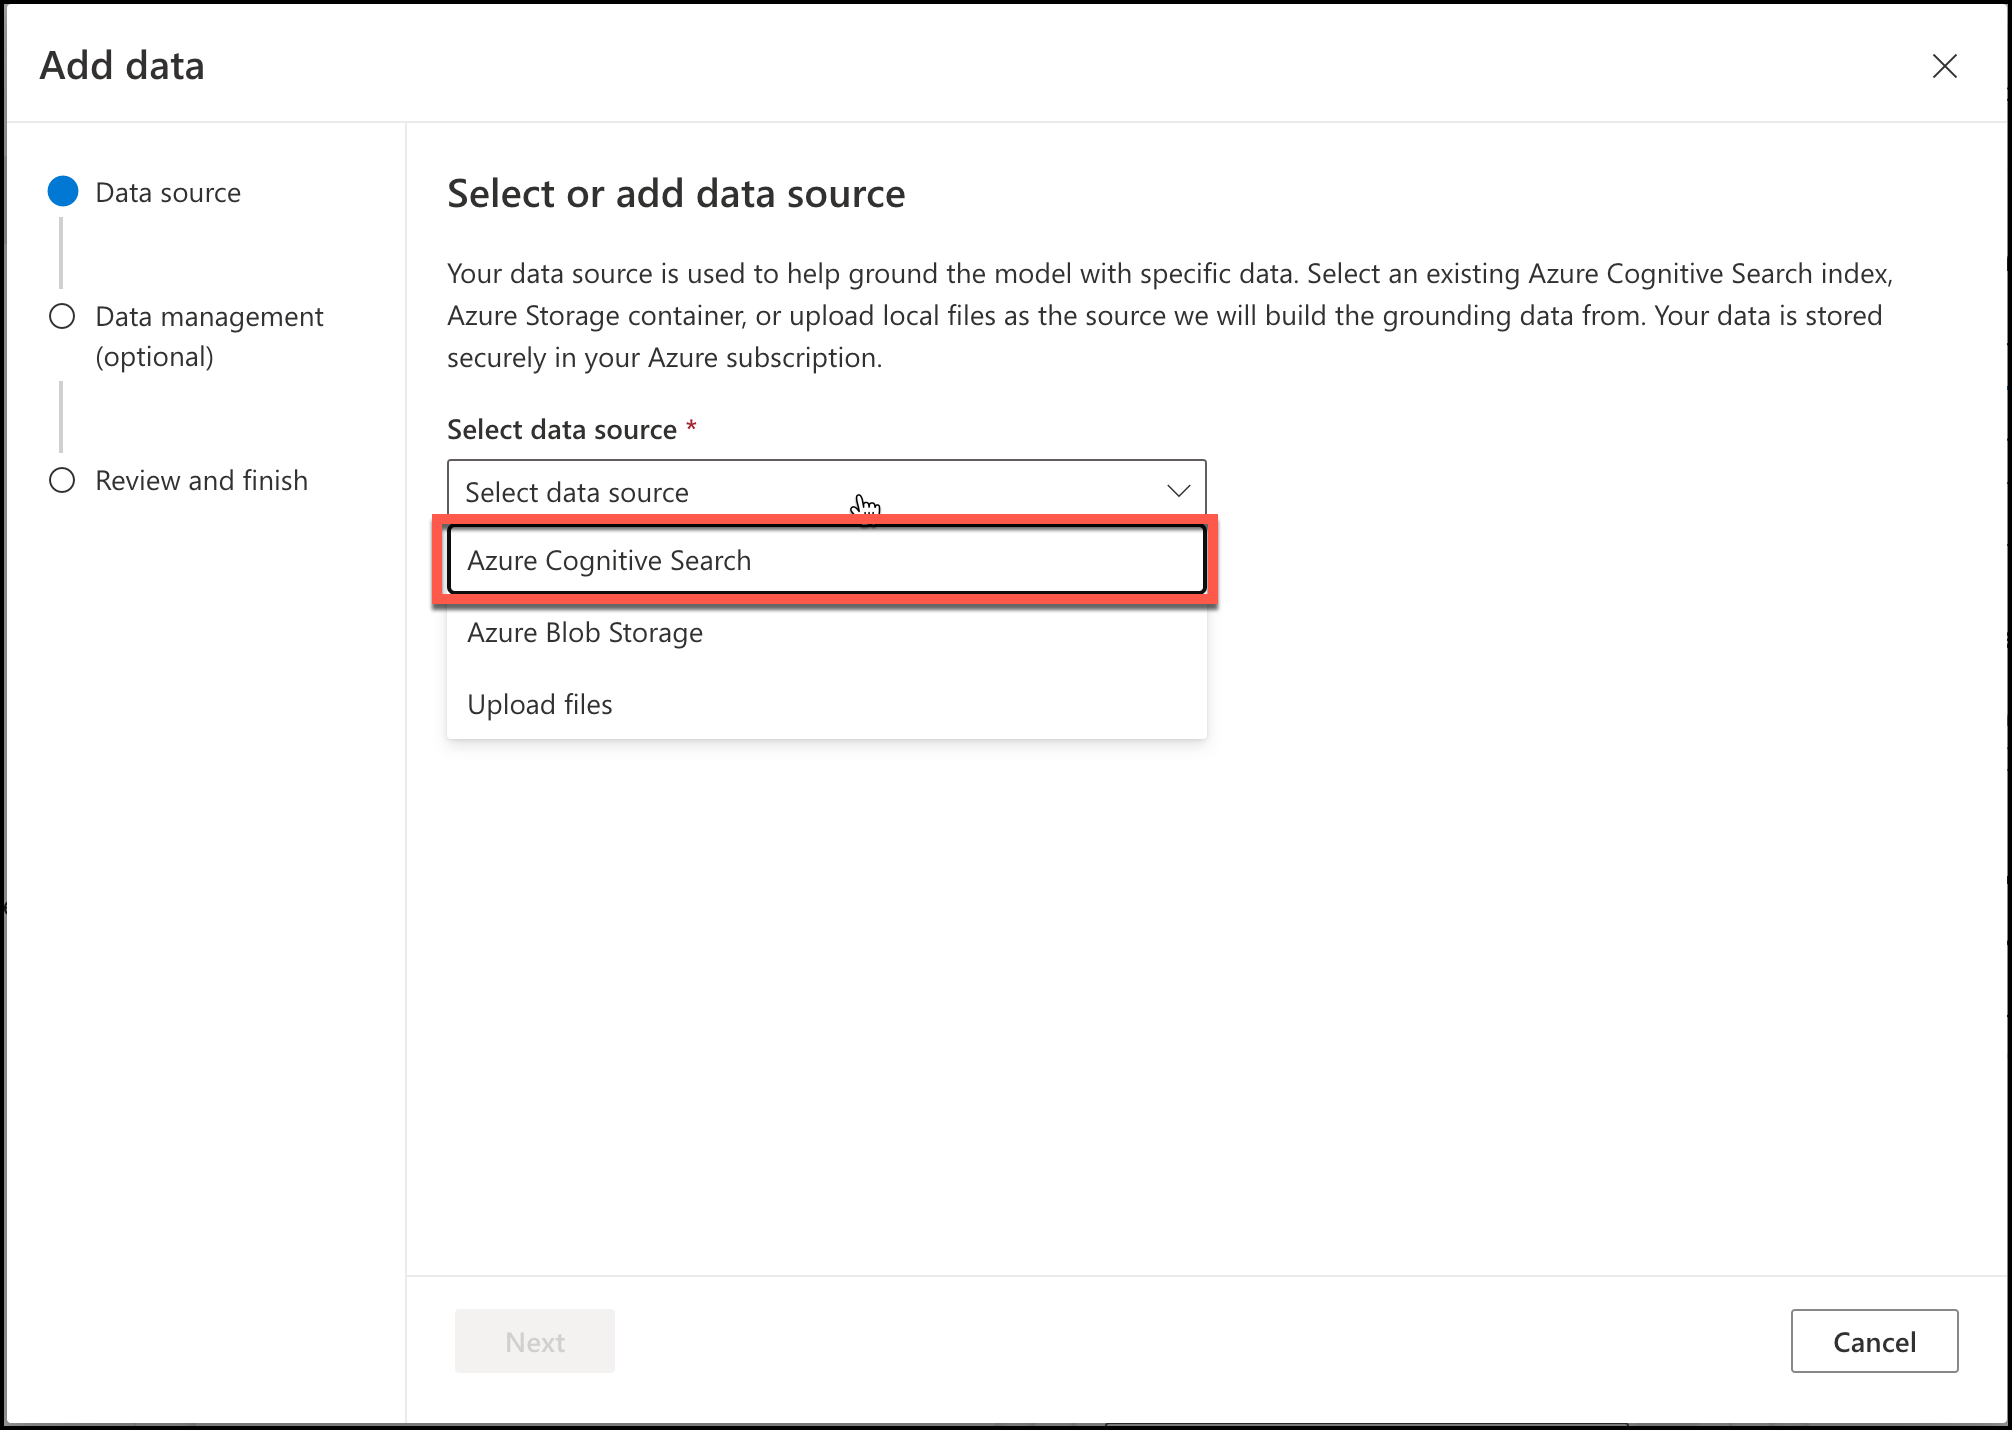Click the Add data dialog title
Viewport: 2012px width, 1430px height.
tap(122, 65)
